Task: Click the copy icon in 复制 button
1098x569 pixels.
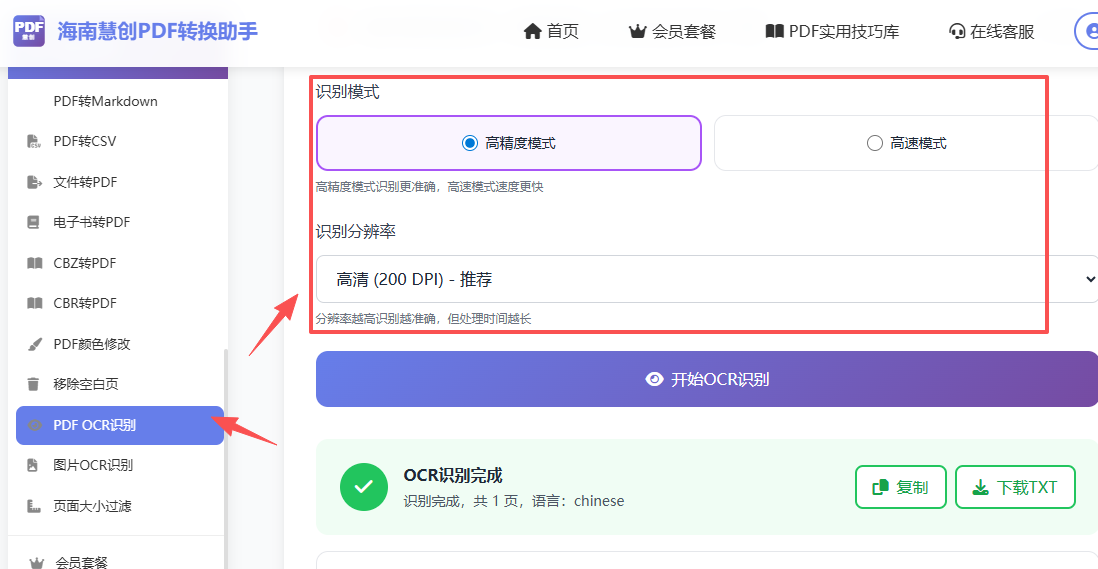Action: coord(880,487)
